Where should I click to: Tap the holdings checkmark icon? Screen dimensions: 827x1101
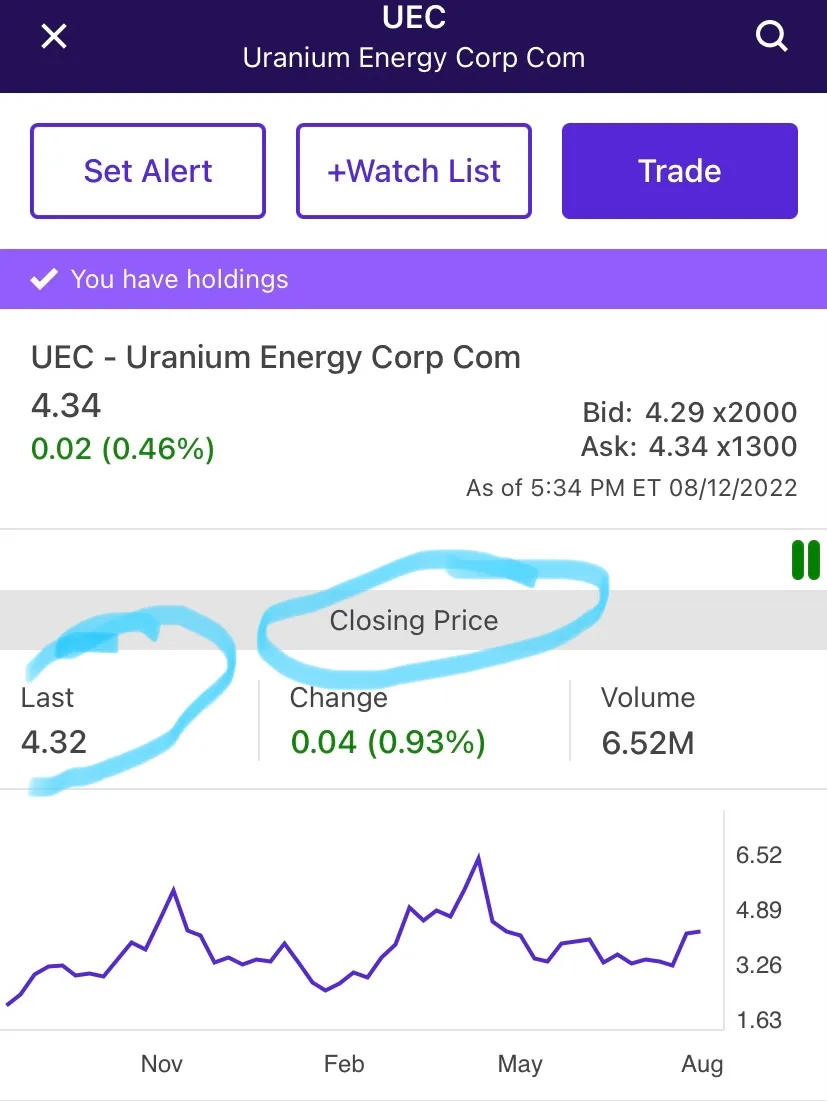coord(44,279)
